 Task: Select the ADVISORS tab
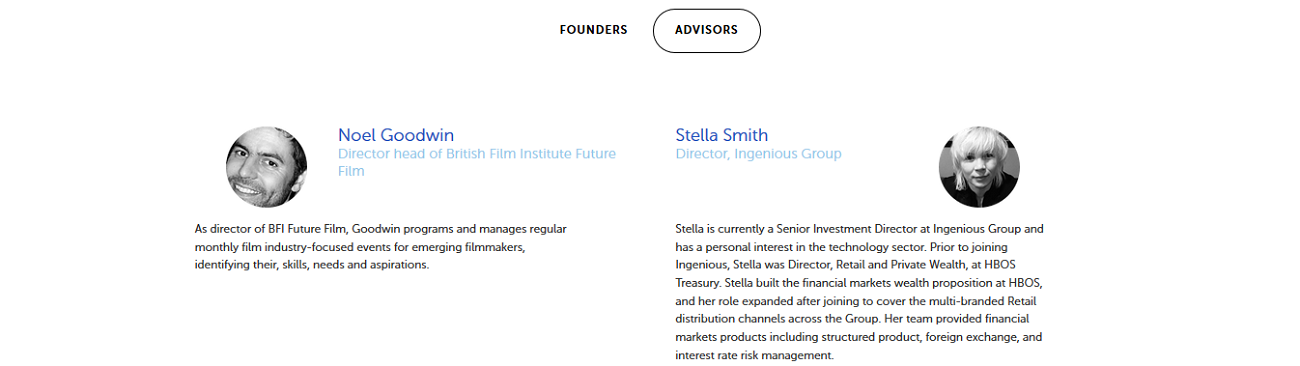coord(707,30)
